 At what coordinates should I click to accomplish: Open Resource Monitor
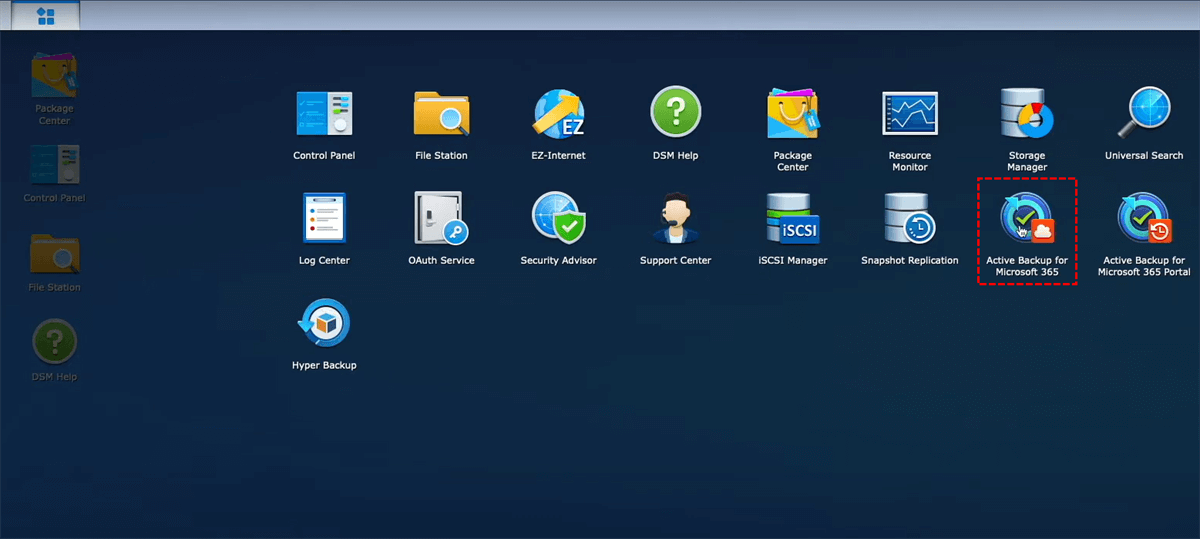pos(909,114)
